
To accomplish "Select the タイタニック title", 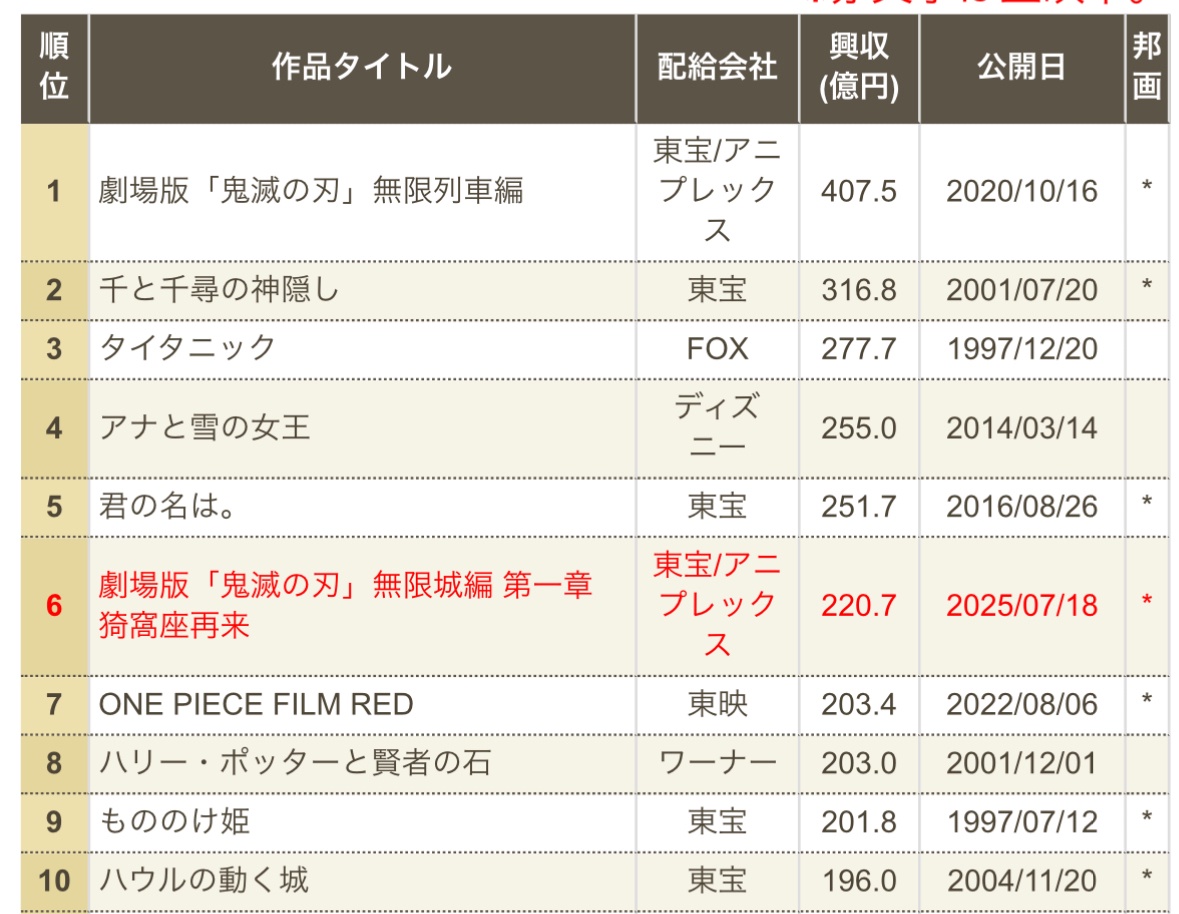I will 187,348.
